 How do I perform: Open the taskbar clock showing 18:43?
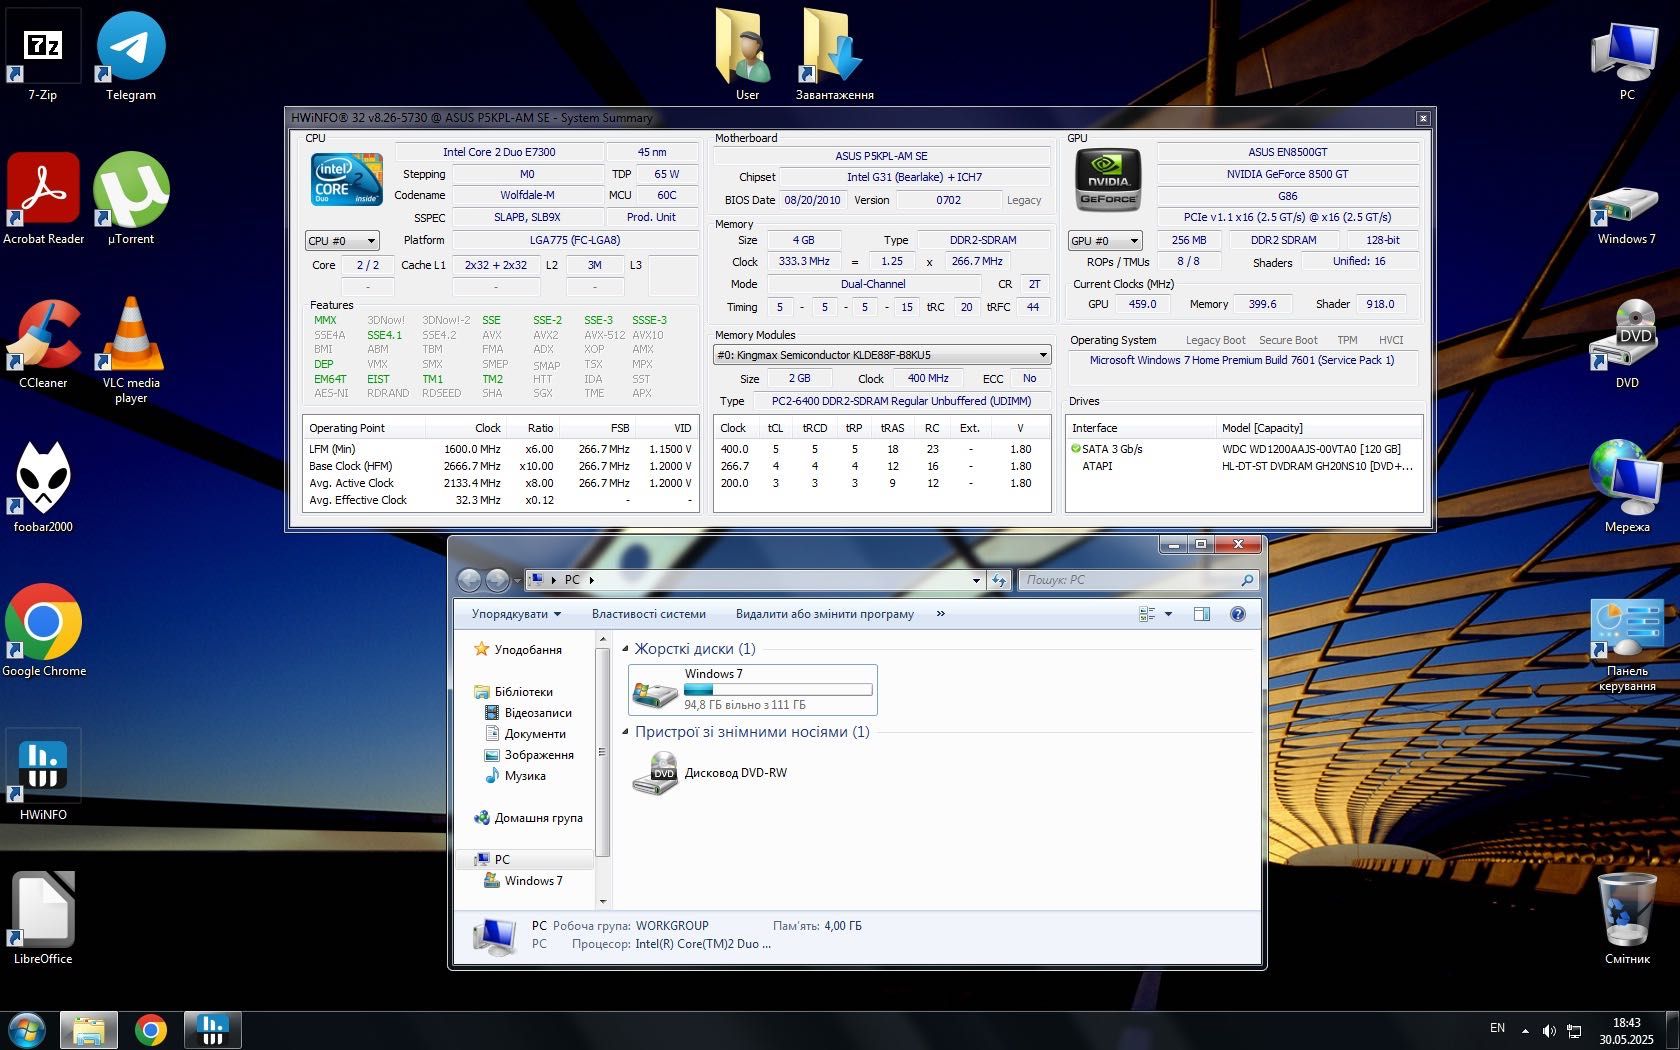1627,1031
